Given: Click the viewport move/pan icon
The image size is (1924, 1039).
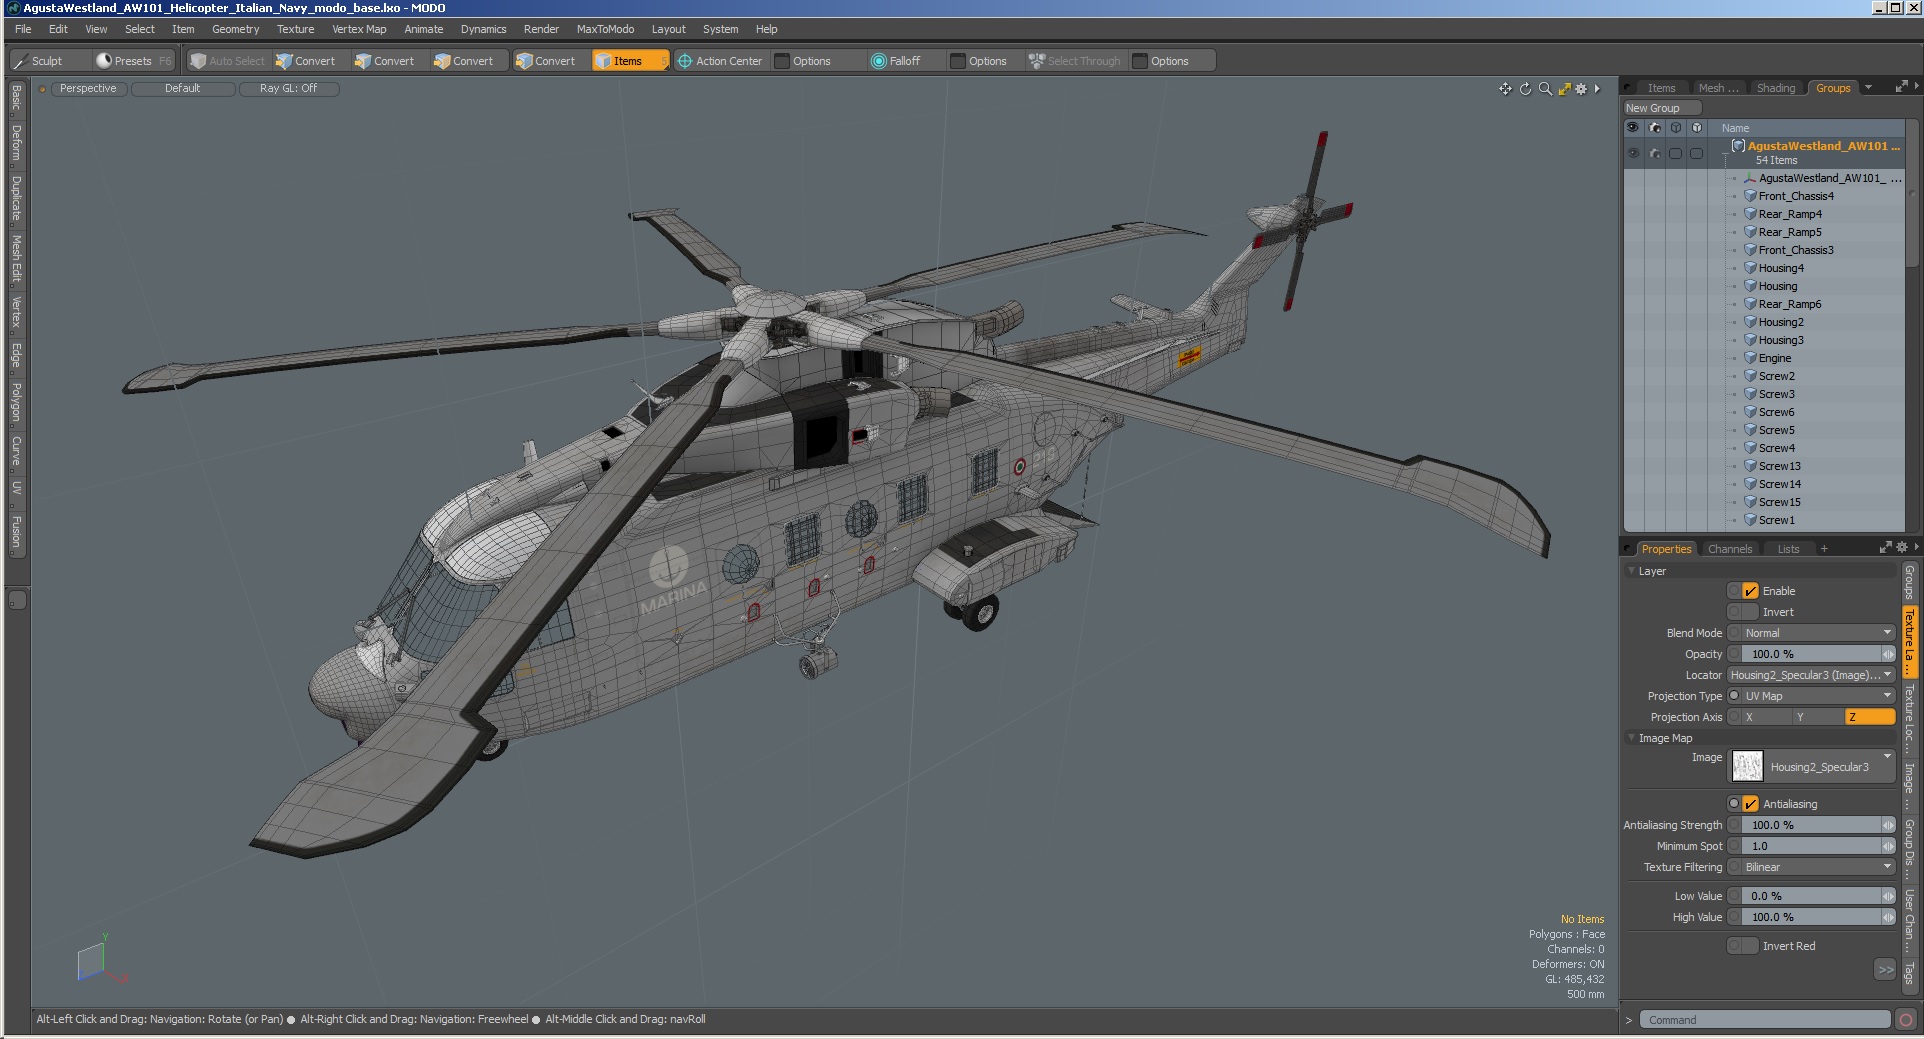Looking at the screenshot, I should (1505, 89).
